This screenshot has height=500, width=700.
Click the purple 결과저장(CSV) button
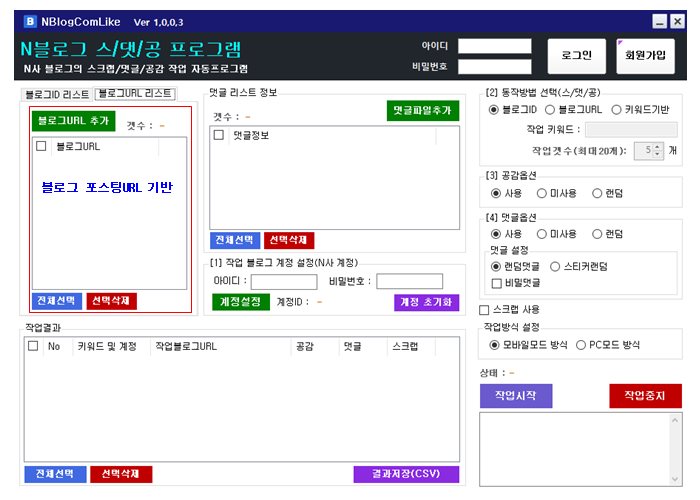coord(406,474)
